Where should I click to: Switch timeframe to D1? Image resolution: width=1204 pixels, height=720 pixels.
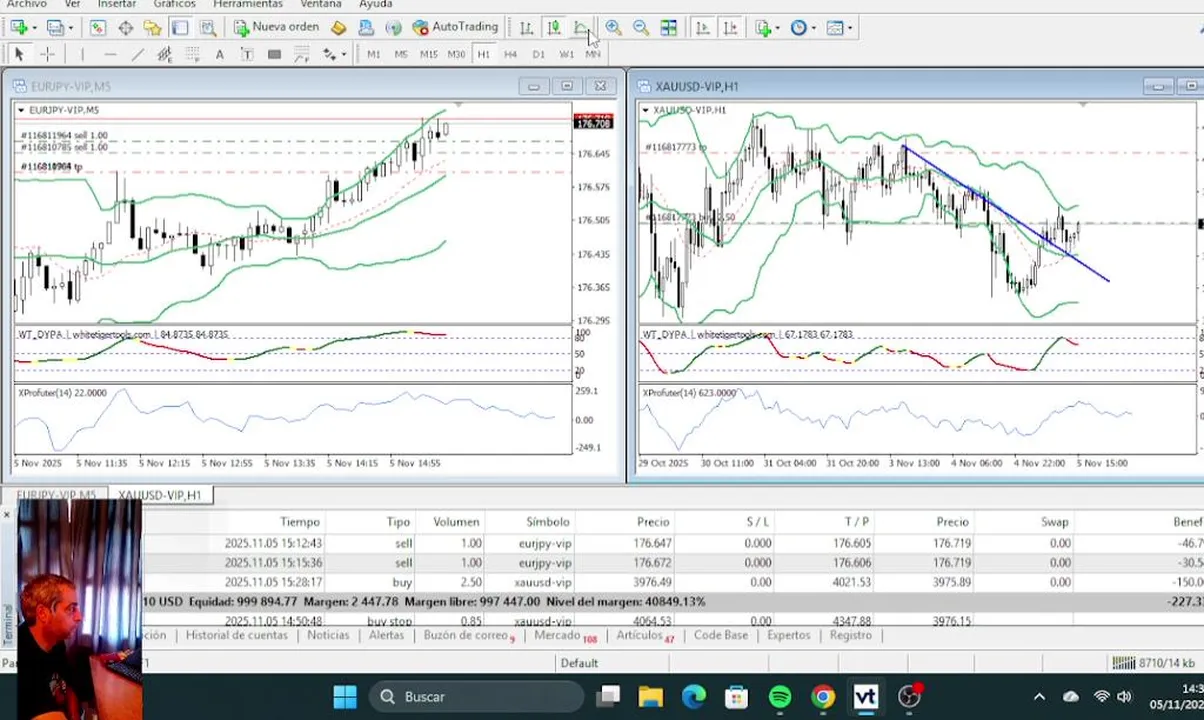click(539, 54)
